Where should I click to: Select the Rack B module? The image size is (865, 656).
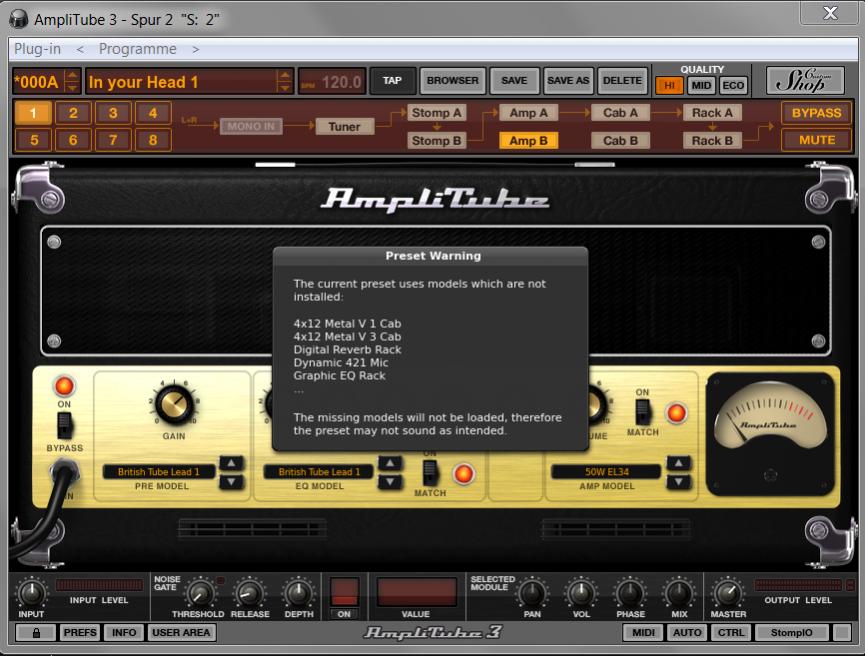(x=713, y=141)
